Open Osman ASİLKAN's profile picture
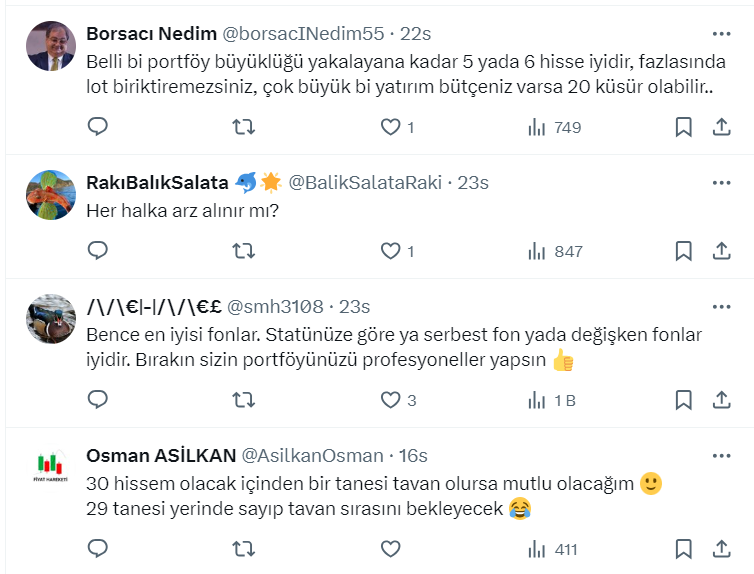The height and width of the screenshot is (574, 754). pyautogui.click(x=51, y=468)
